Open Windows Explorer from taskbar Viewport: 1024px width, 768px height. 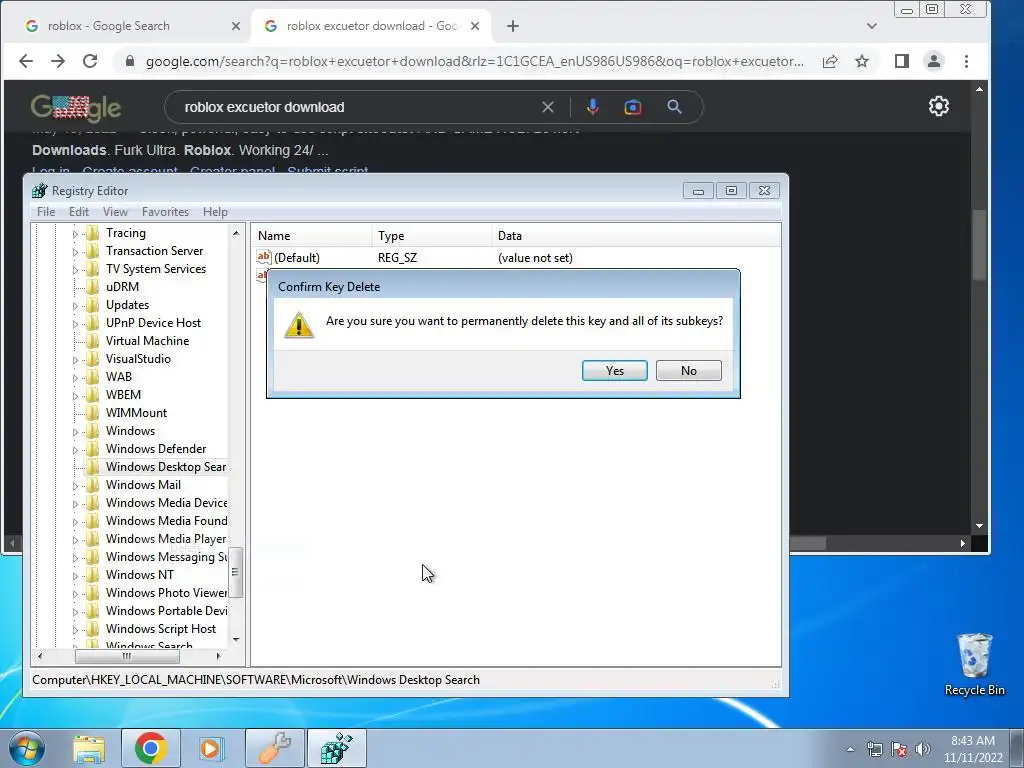[x=89, y=748]
